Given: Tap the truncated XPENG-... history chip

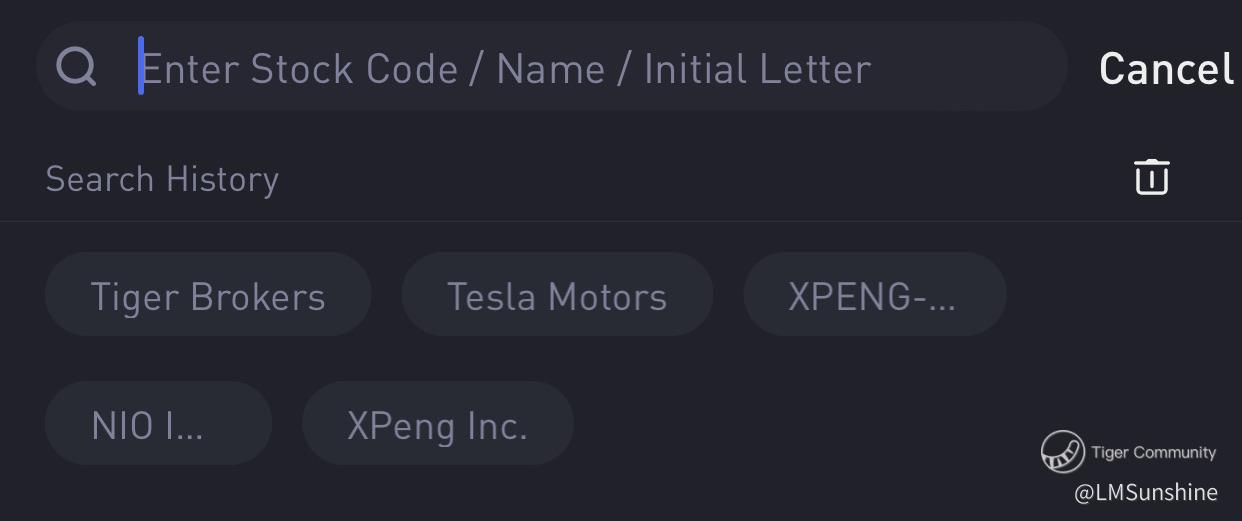Looking at the screenshot, I should tap(874, 295).
